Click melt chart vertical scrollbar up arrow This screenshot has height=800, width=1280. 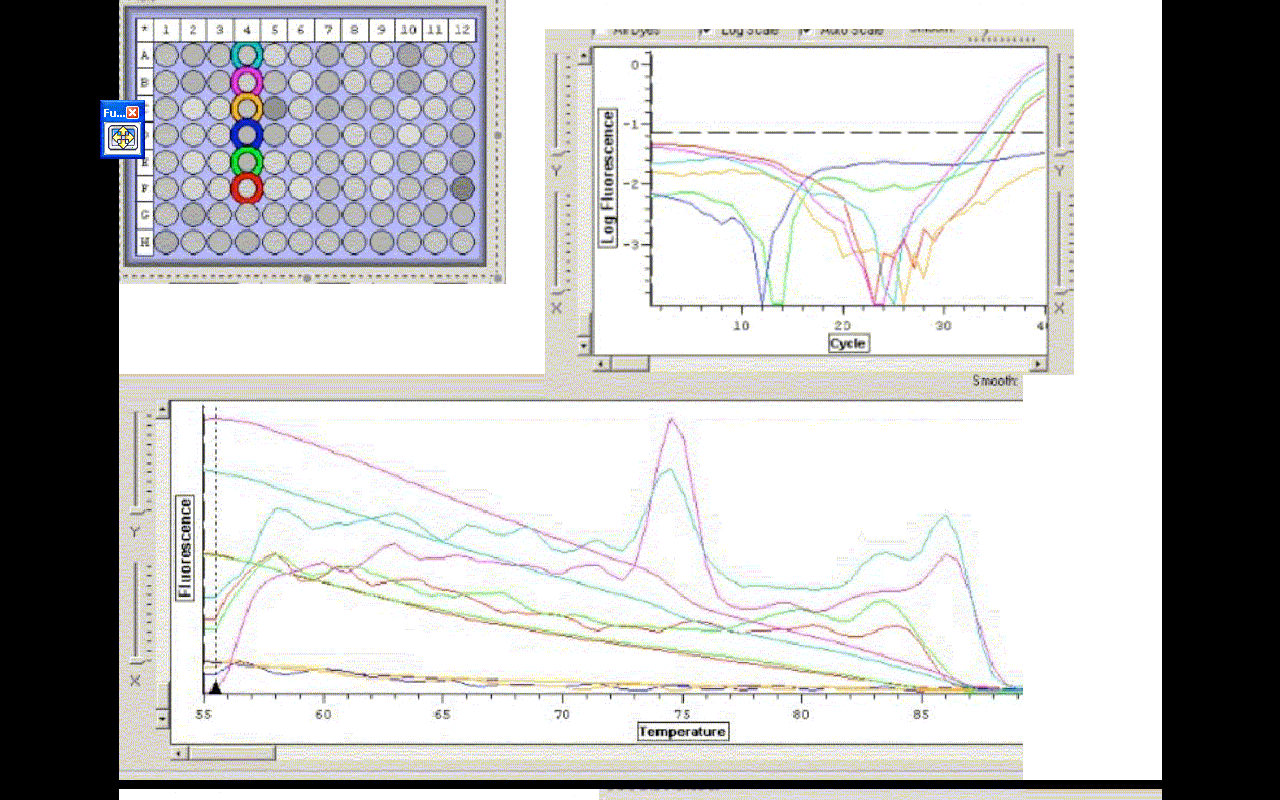coord(162,409)
